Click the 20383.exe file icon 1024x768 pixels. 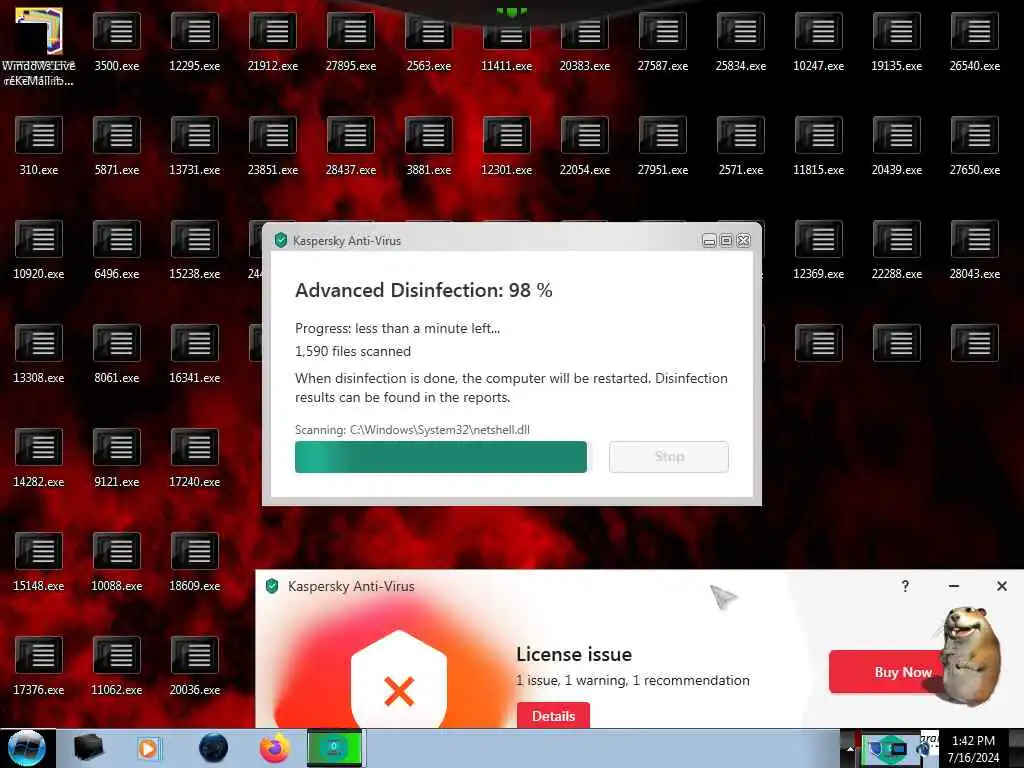tap(584, 34)
